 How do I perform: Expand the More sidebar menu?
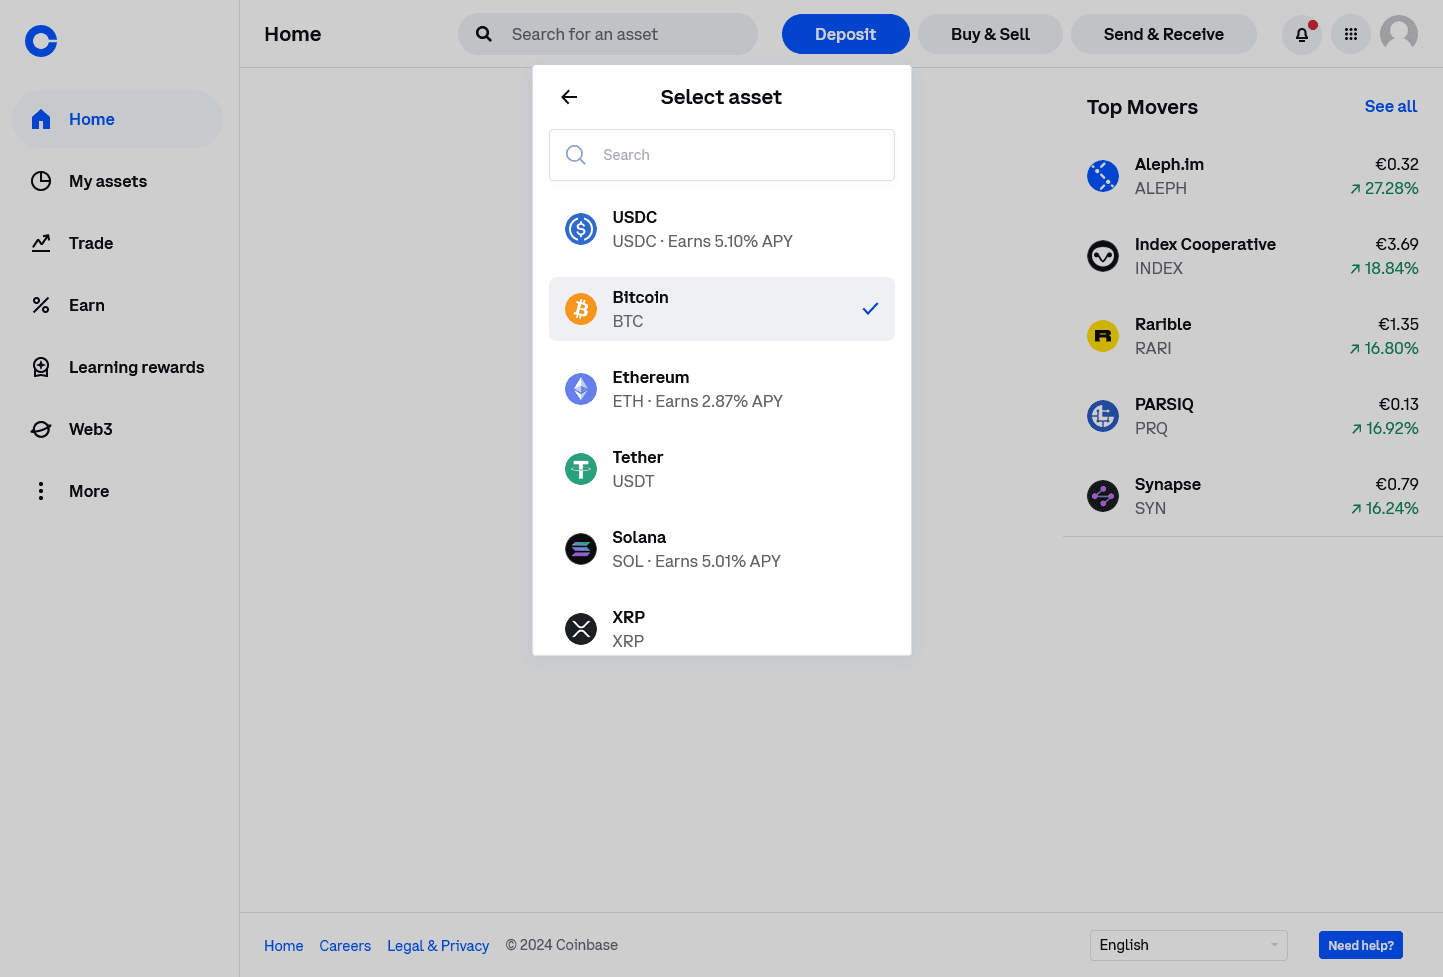tap(117, 491)
